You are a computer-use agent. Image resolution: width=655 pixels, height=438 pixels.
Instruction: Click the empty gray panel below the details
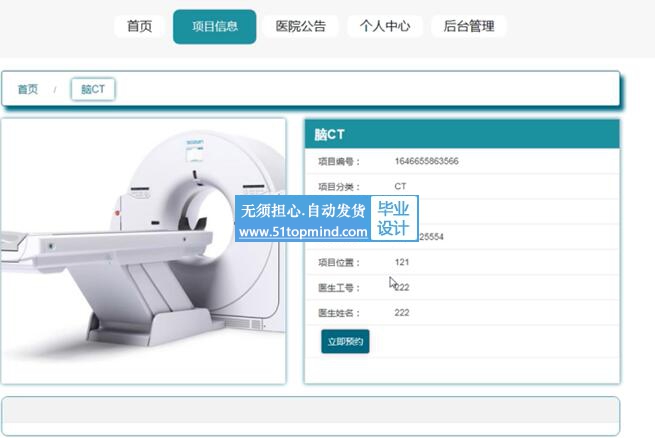[310, 416]
